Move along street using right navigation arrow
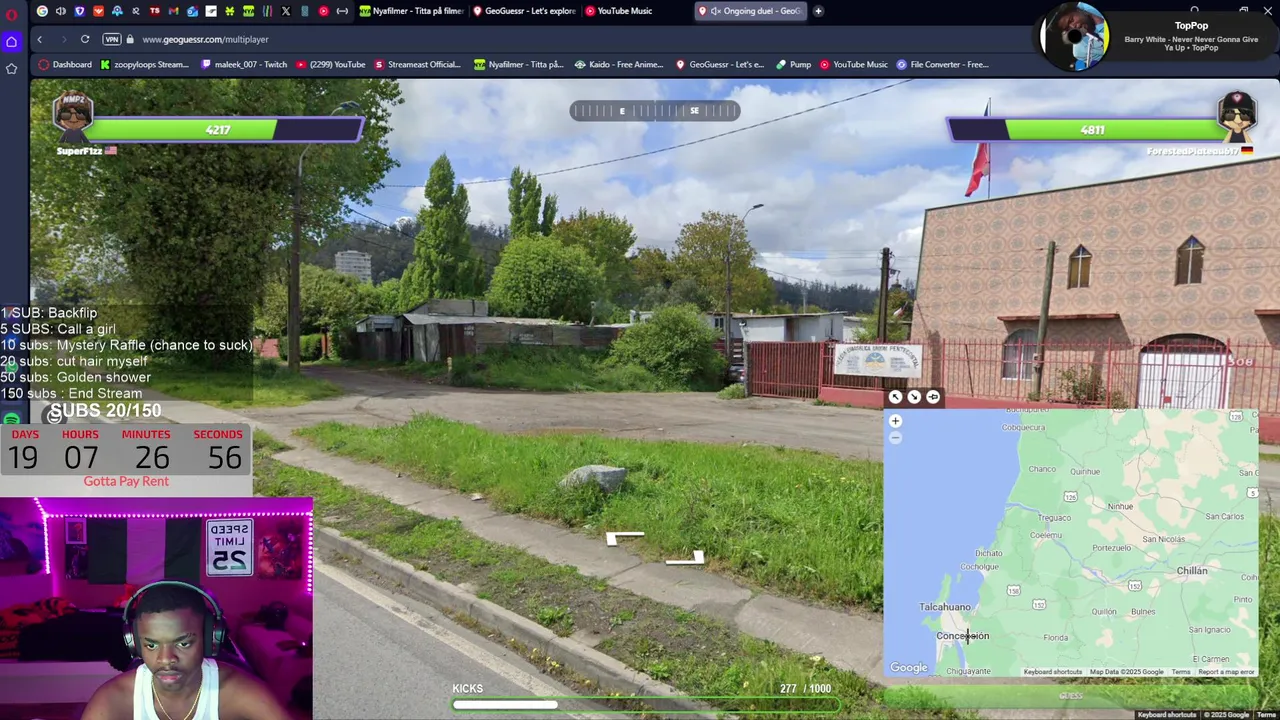 pos(685,558)
